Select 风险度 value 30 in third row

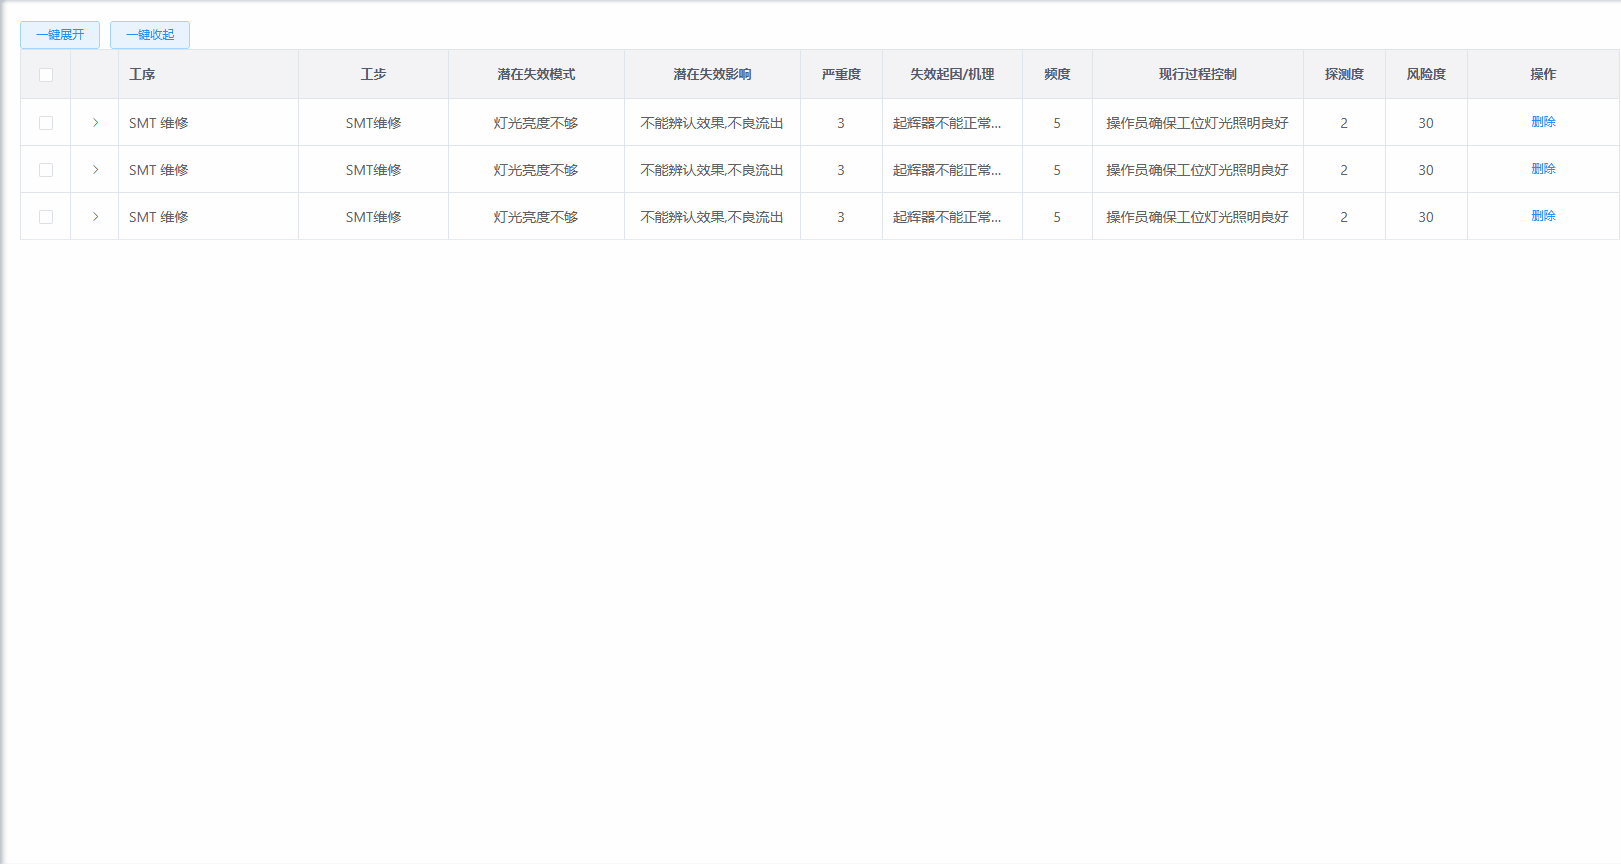1426,217
